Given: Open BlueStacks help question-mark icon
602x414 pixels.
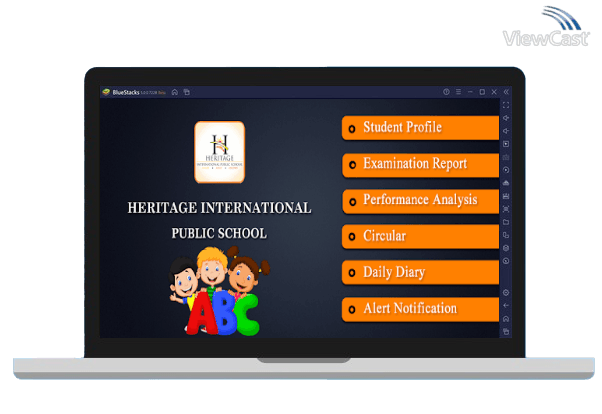Looking at the screenshot, I should 446,92.
